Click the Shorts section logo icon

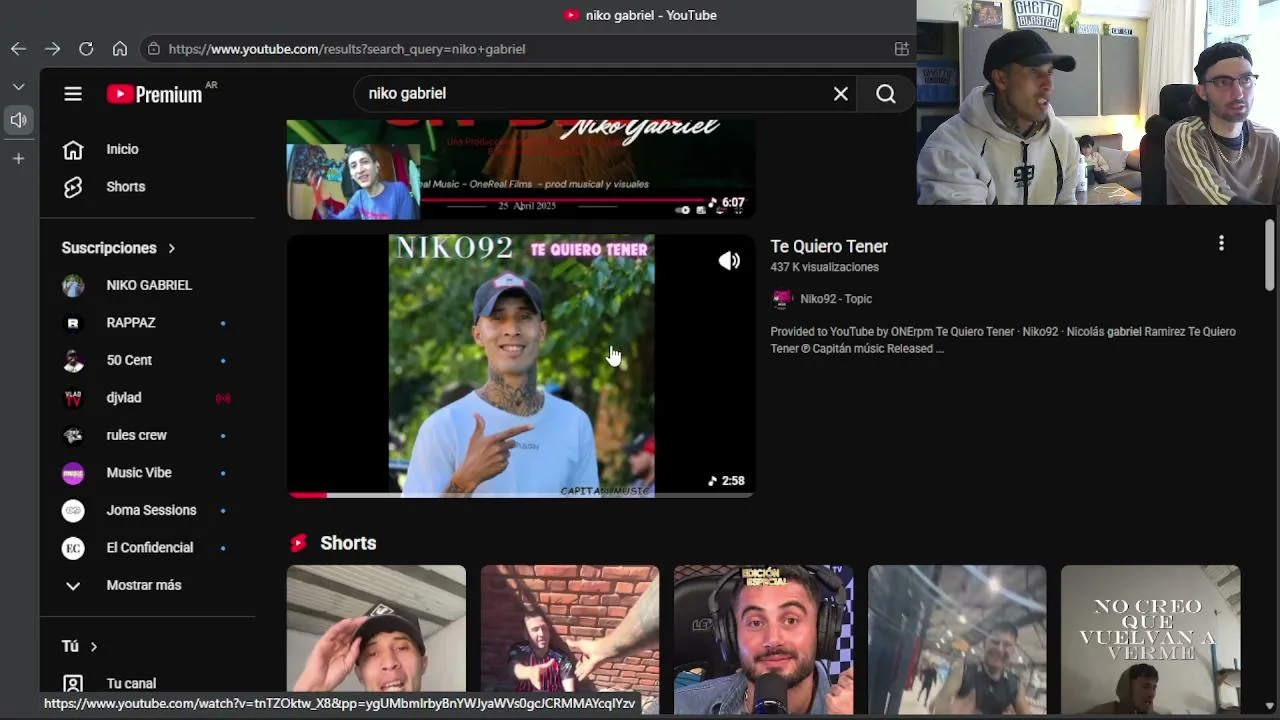point(298,543)
